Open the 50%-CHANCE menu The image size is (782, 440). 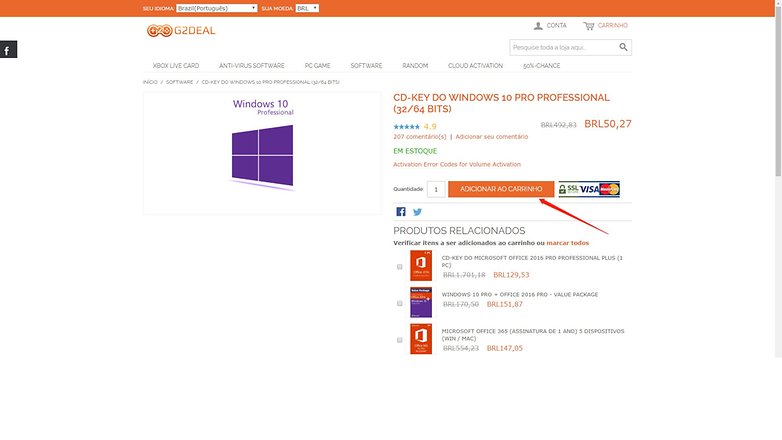pyautogui.click(x=542, y=66)
